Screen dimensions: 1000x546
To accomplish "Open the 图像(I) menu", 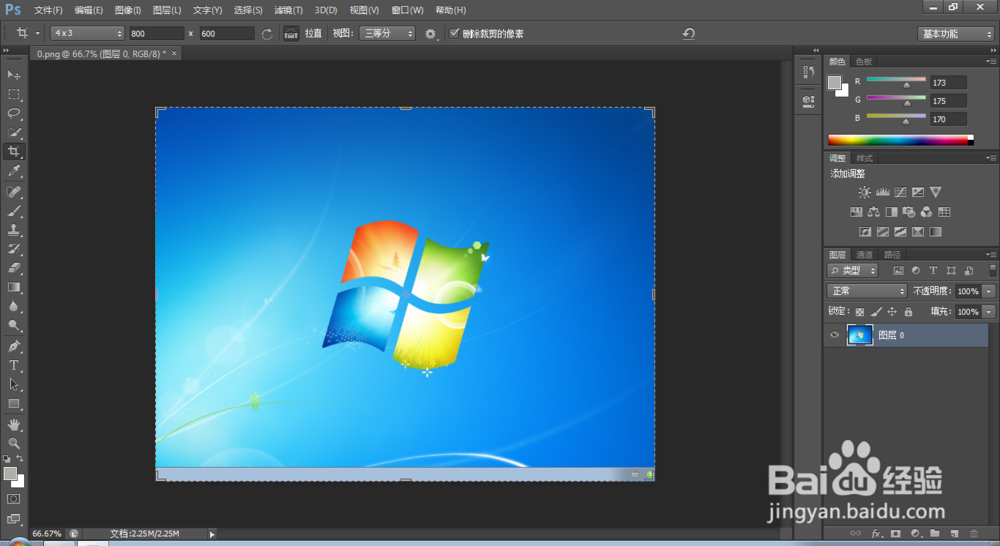I will [x=128, y=10].
